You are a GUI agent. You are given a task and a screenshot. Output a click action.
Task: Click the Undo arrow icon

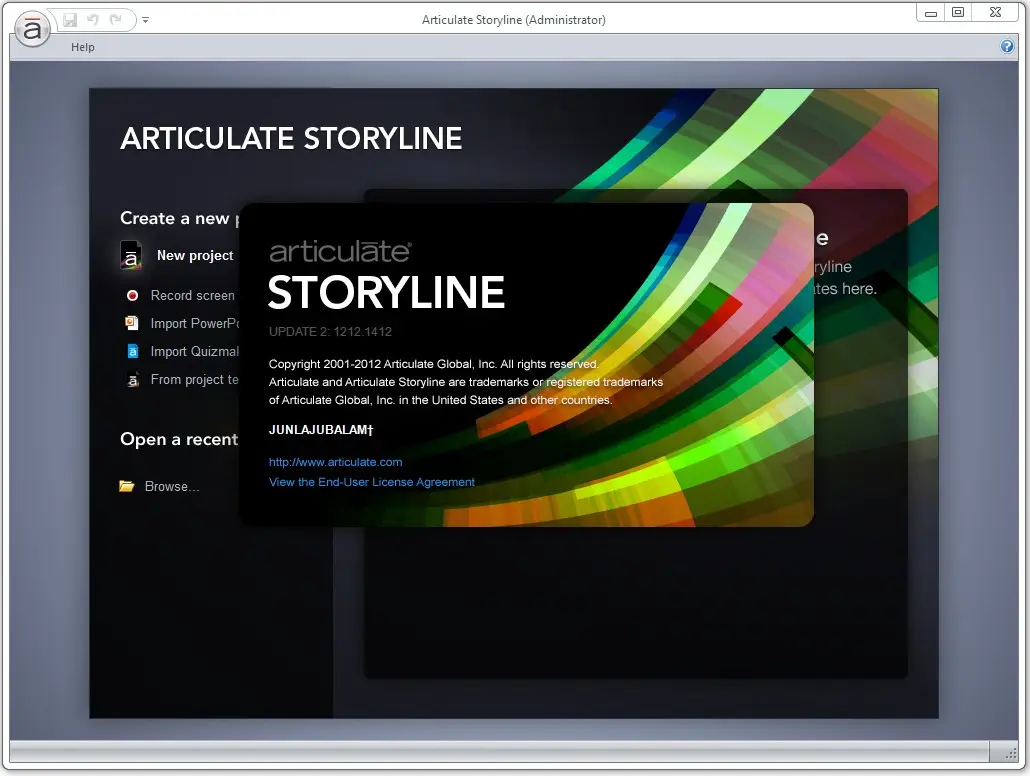point(93,20)
